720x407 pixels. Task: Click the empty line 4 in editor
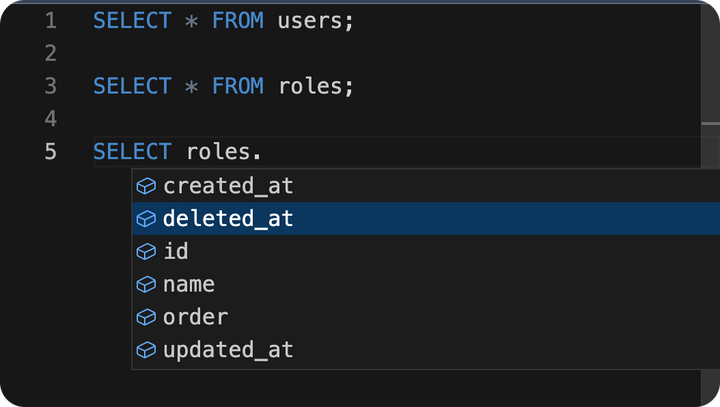tap(300, 119)
